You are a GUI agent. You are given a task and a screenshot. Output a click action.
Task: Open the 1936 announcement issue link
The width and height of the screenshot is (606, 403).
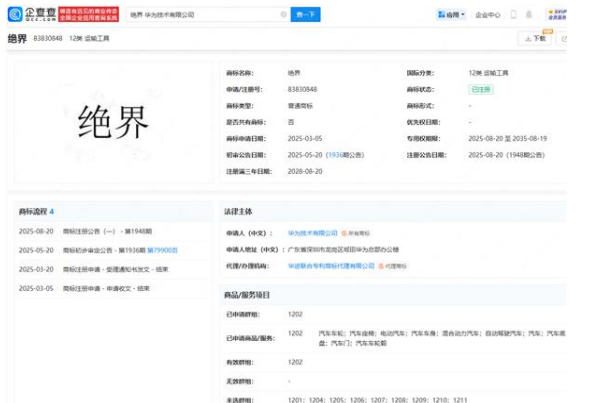click(334, 155)
